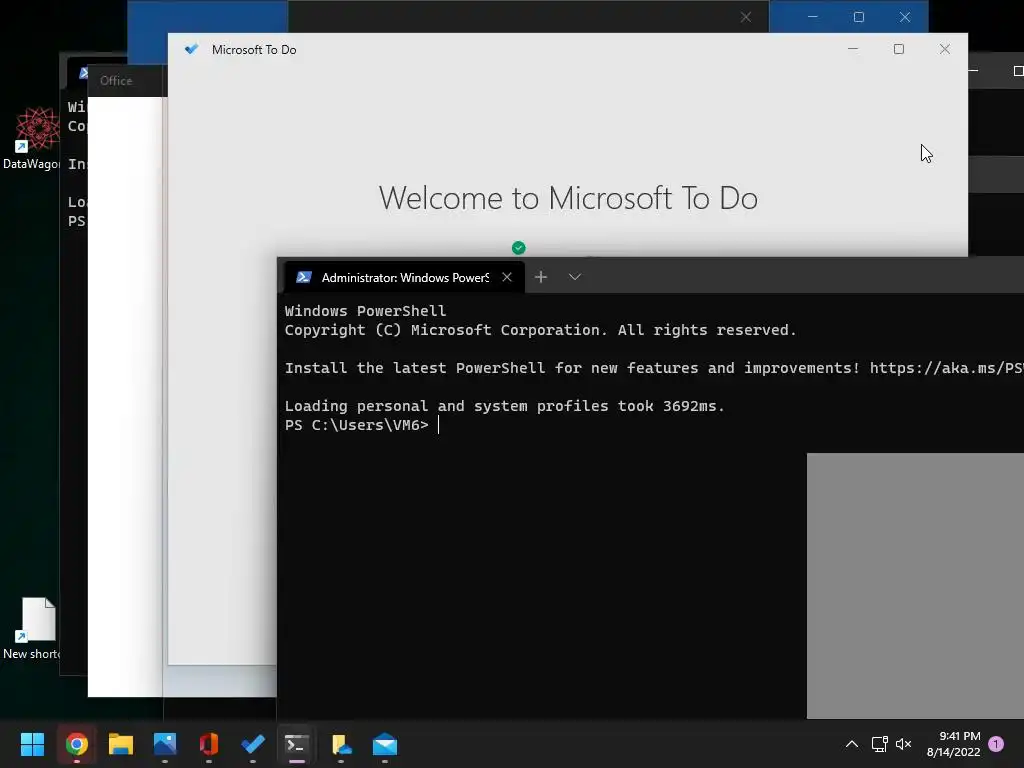1024x768 pixels.
Task: Open the folder with cloud icon on the taskbar
Action: click(x=341, y=744)
